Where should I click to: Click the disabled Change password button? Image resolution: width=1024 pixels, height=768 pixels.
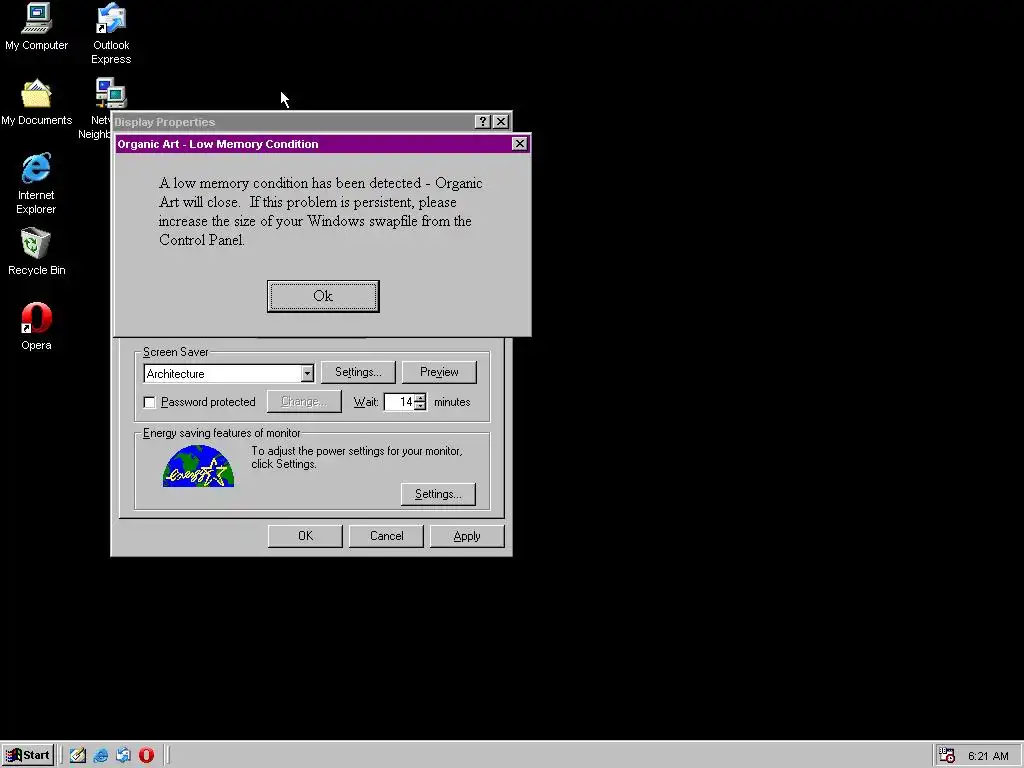304,402
